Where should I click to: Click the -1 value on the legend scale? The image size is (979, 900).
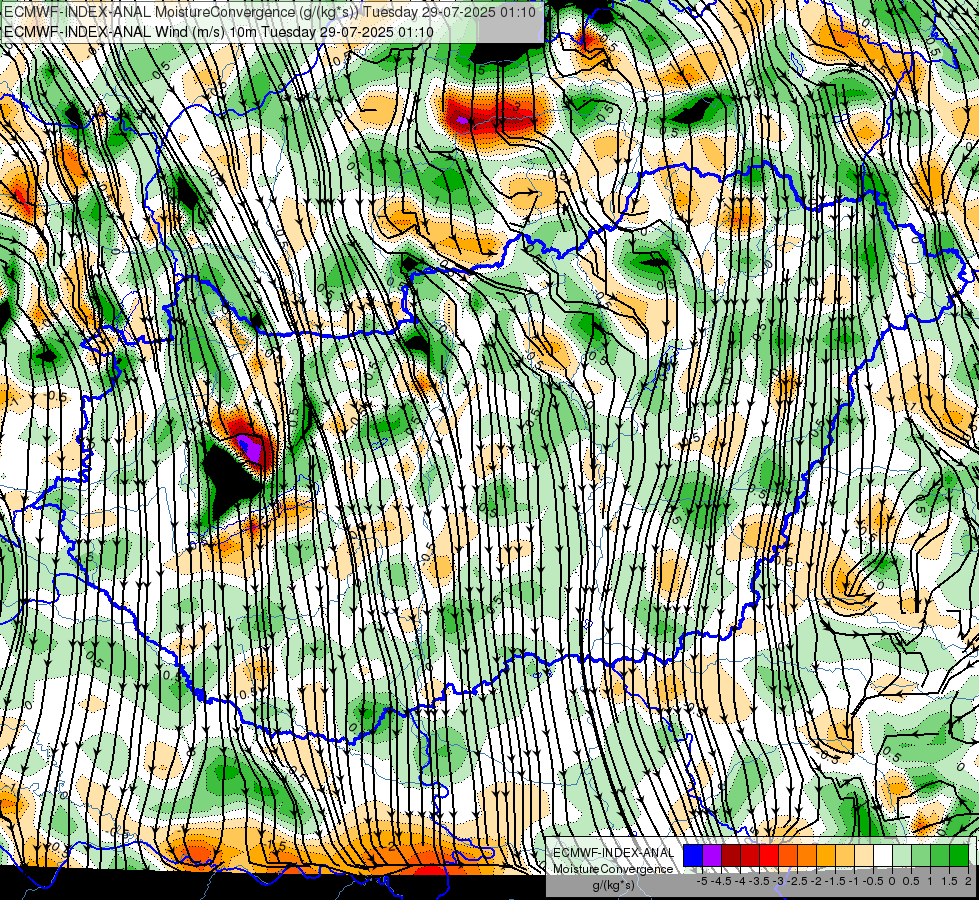coord(854,881)
